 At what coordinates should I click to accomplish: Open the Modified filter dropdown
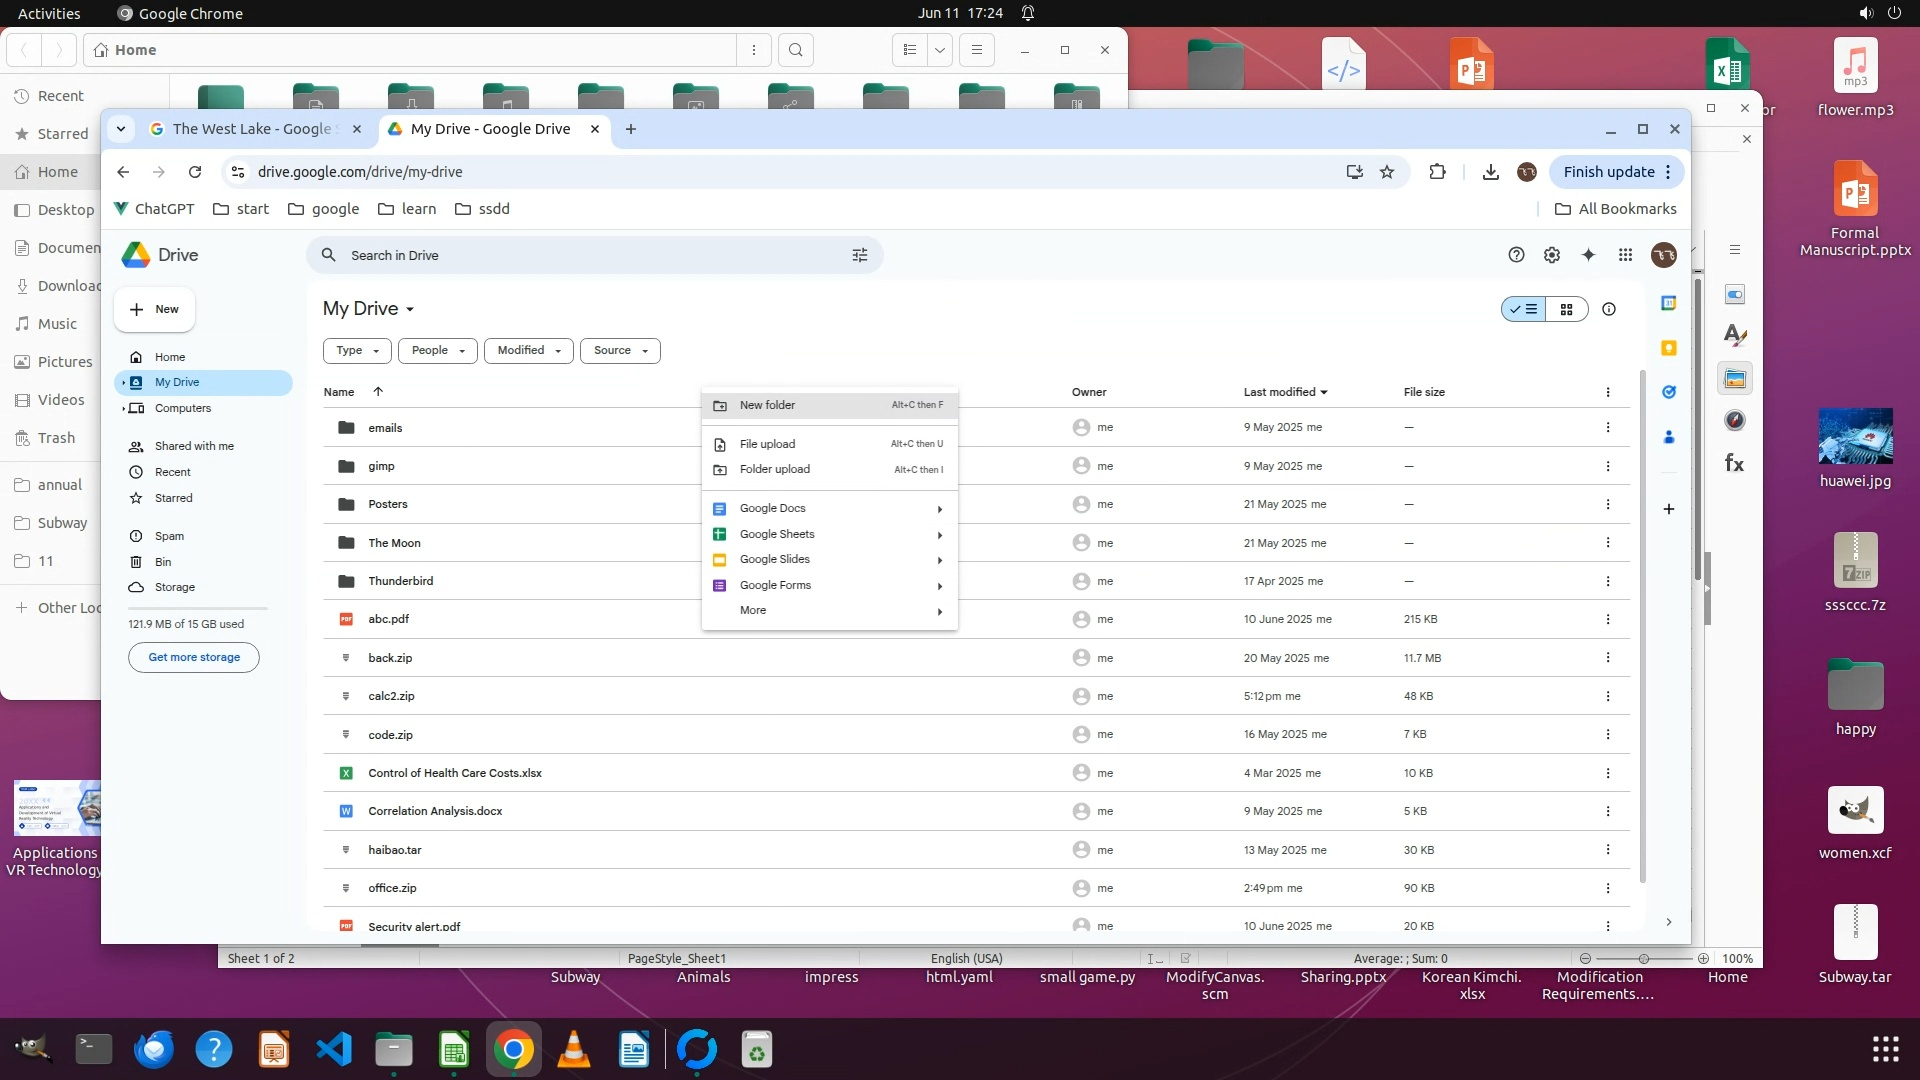528,351
